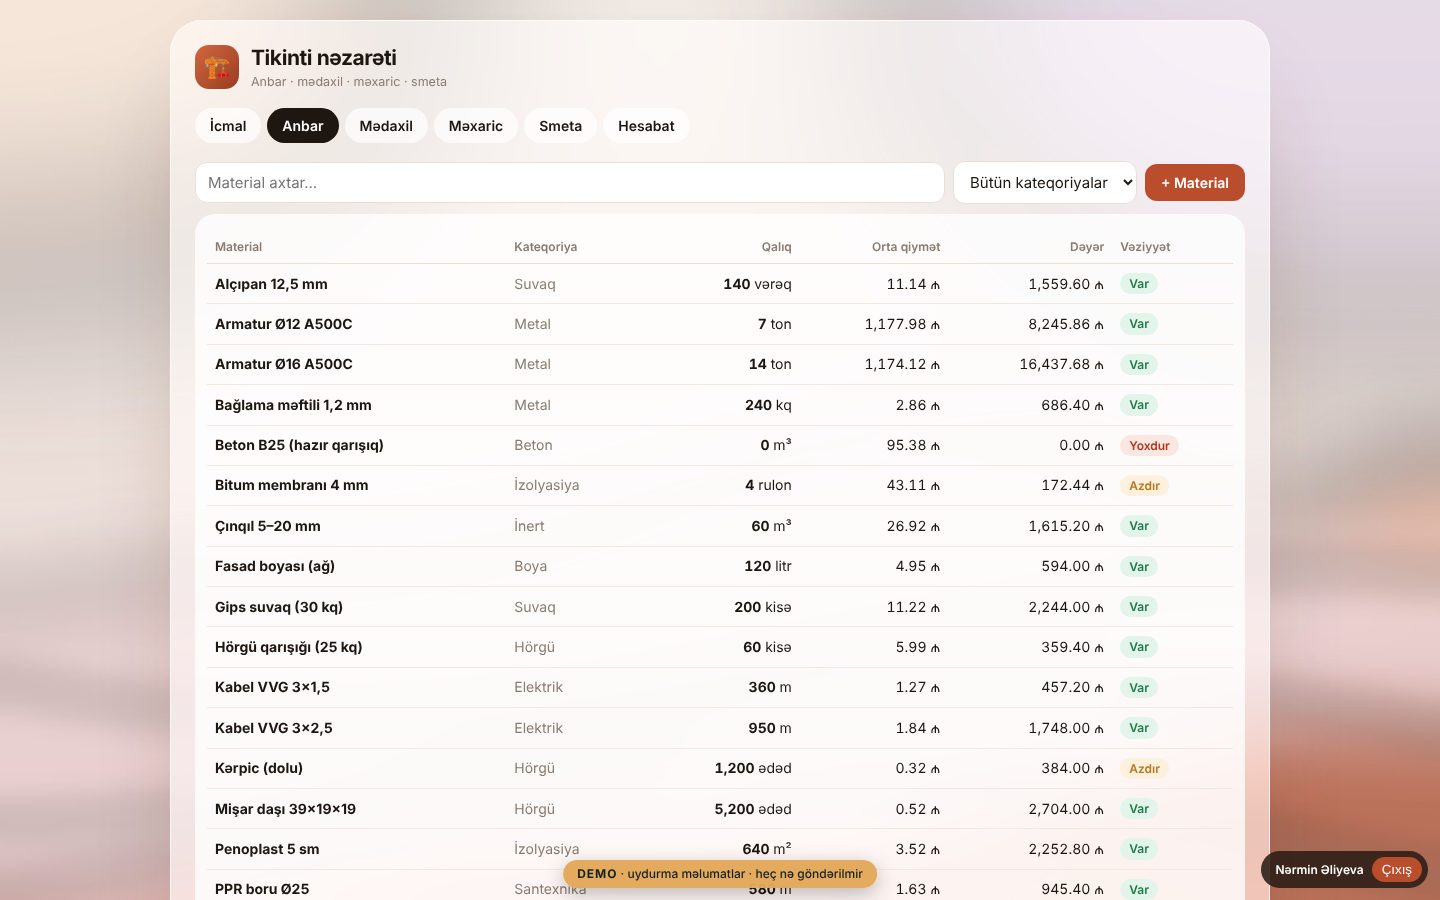Screen dimensions: 1440x900
Task: Select the Kabel VVG 3×2,5 row
Action: point(720,728)
